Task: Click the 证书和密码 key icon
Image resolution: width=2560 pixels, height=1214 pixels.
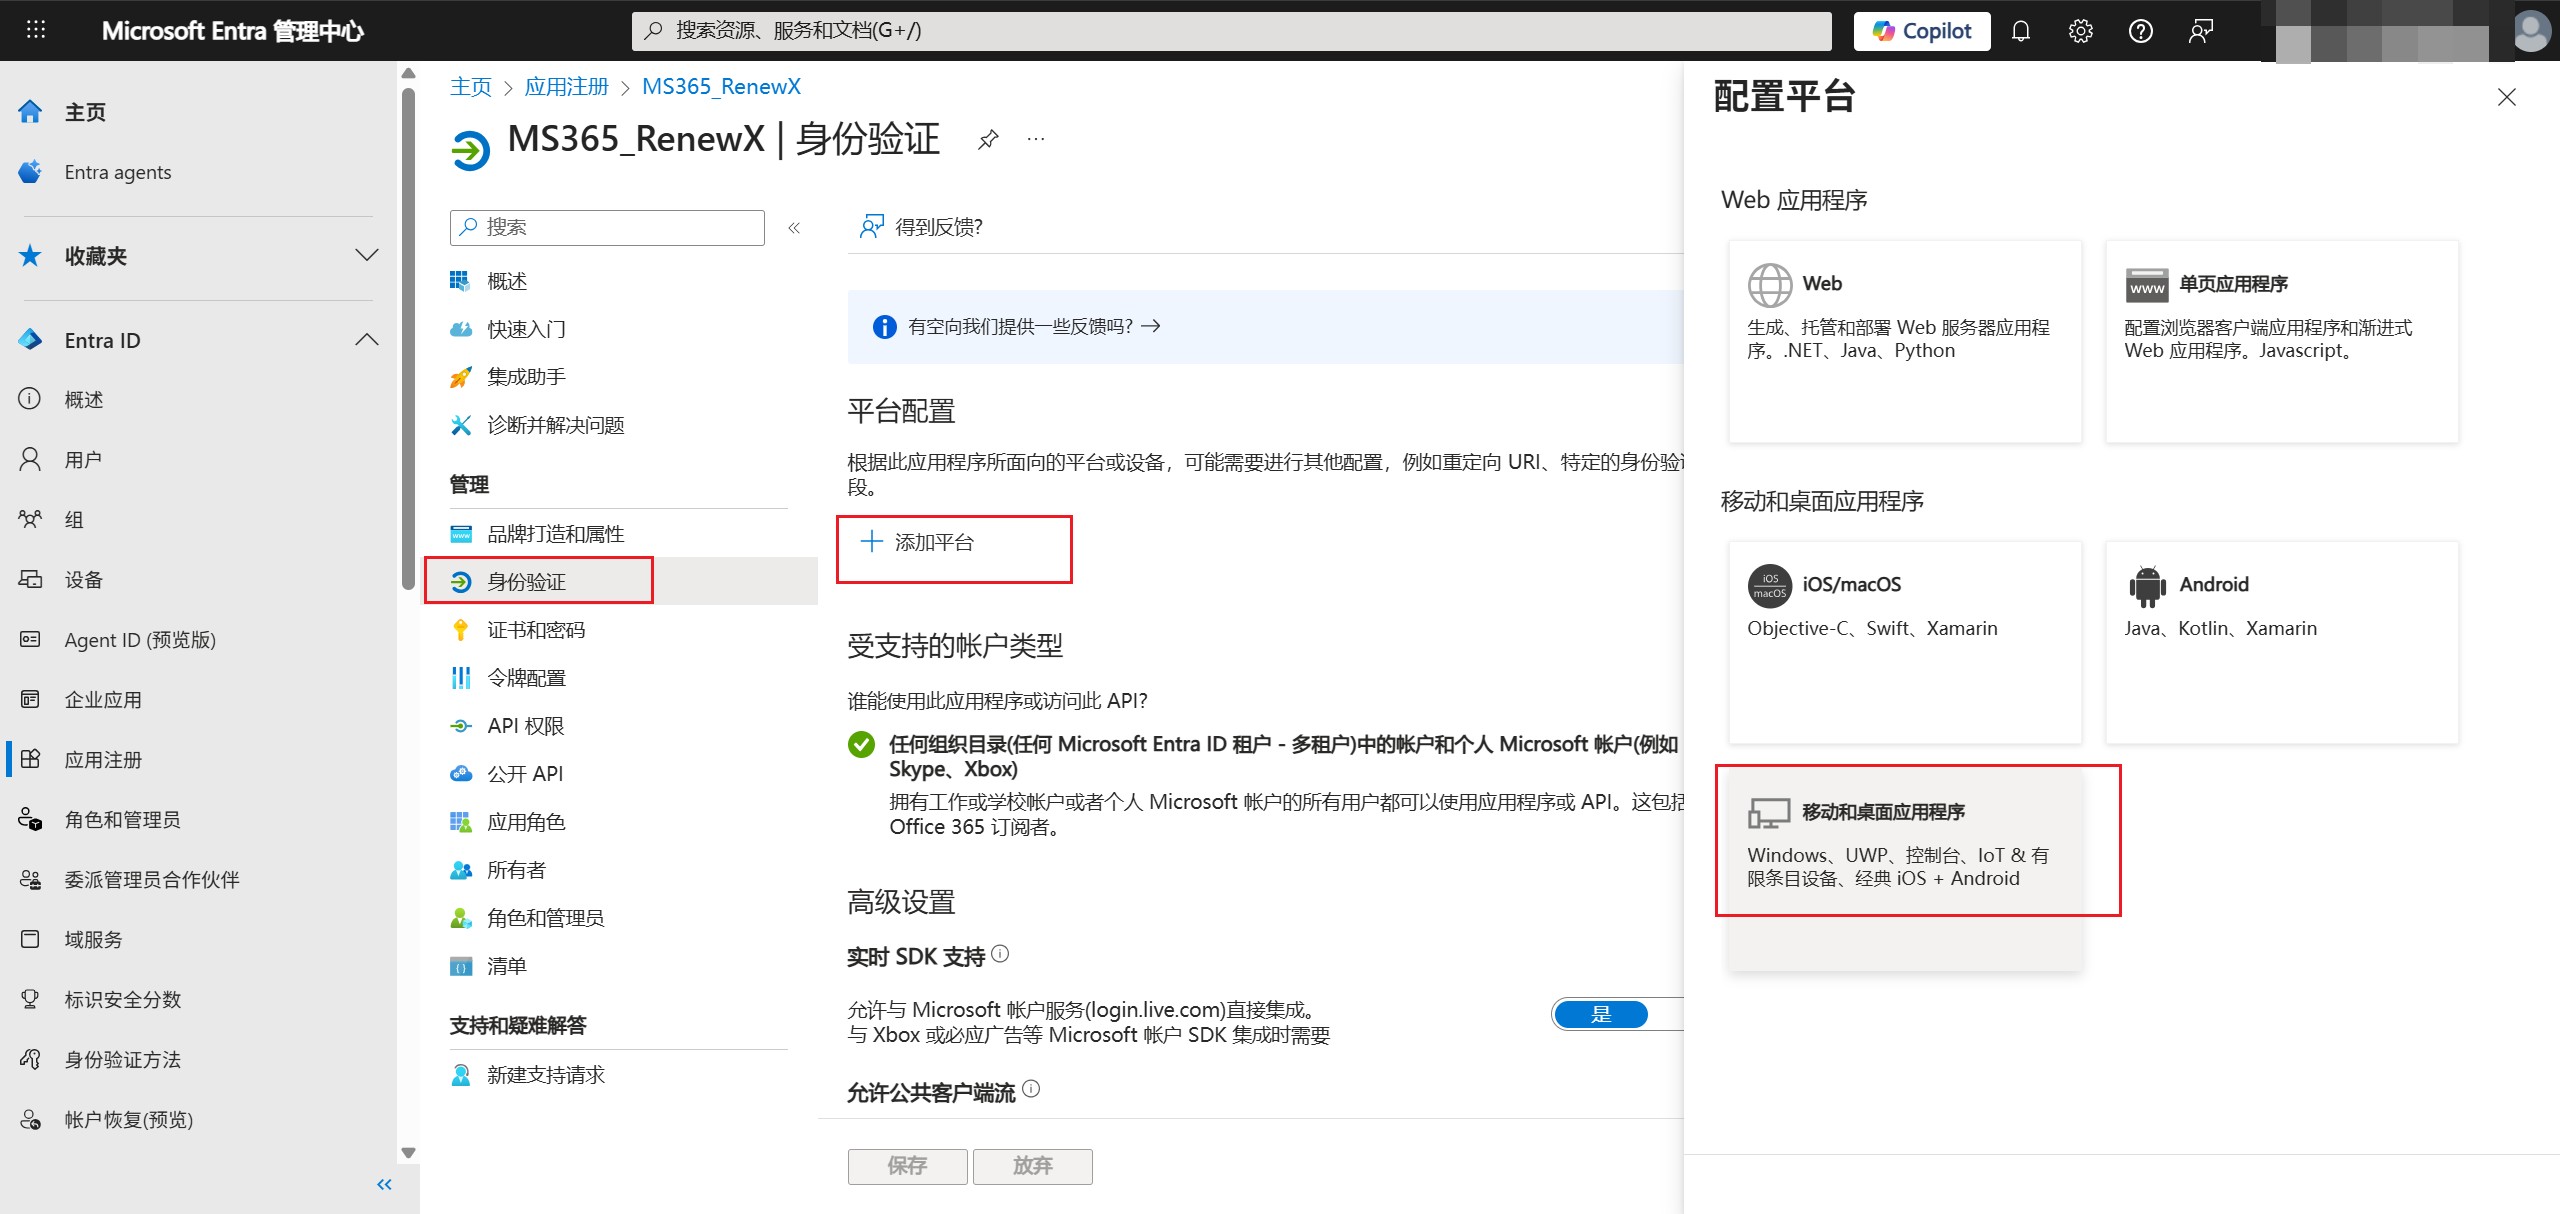Action: (x=461, y=630)
